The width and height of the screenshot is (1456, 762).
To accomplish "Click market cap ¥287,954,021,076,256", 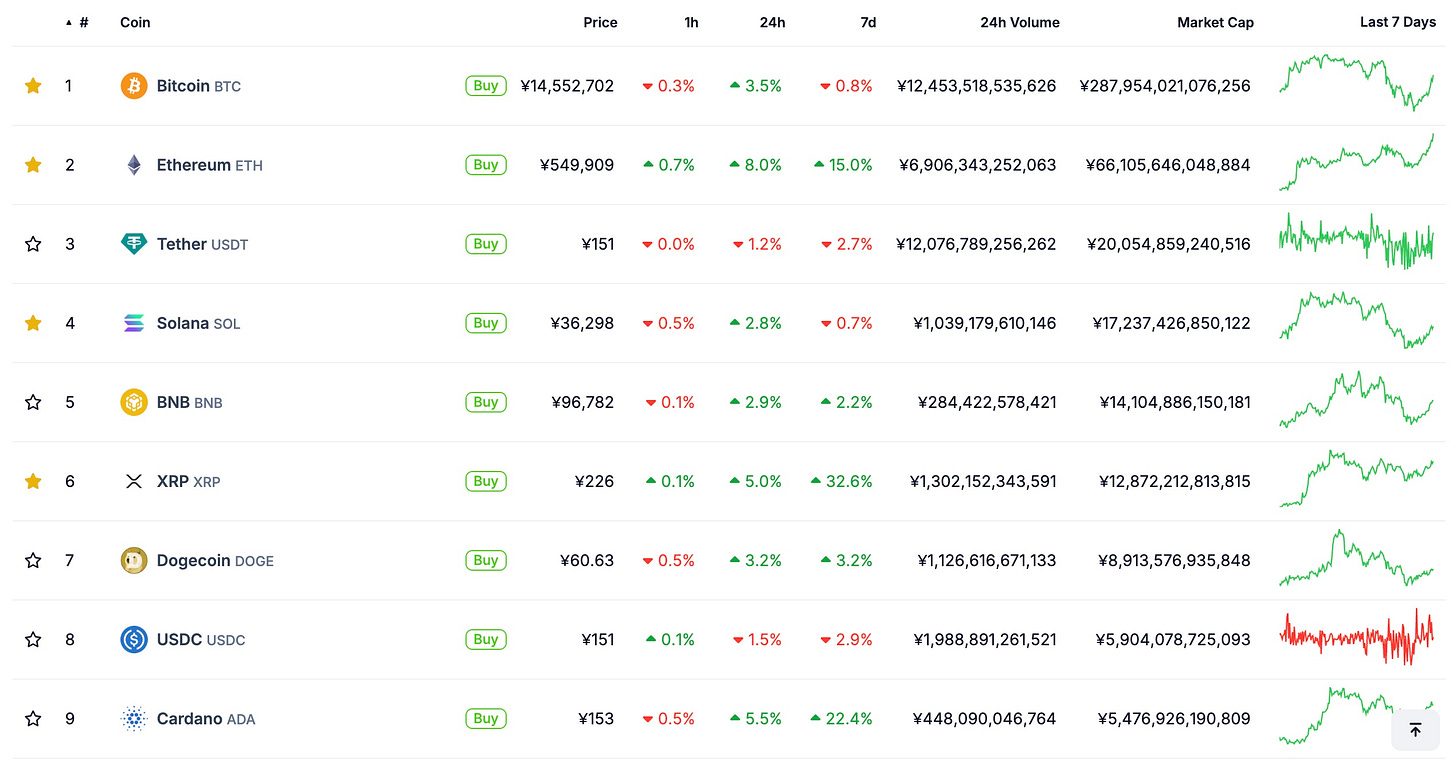I will tap(1165, 86).
